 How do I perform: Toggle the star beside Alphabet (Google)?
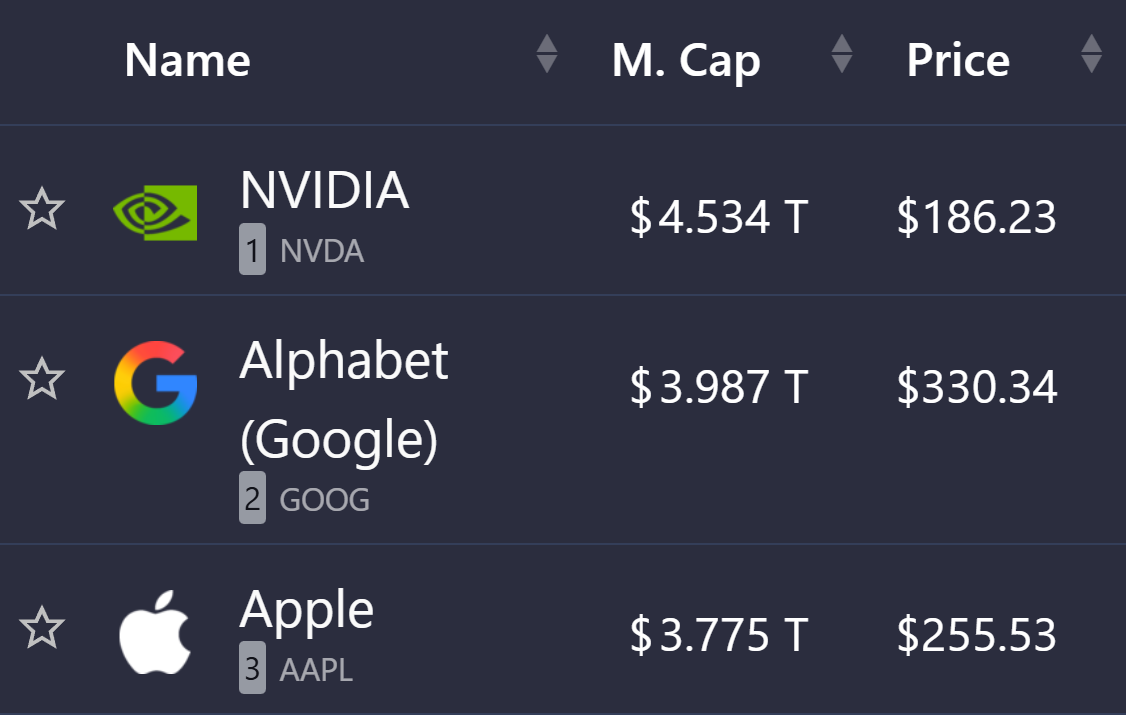point(42,380)
